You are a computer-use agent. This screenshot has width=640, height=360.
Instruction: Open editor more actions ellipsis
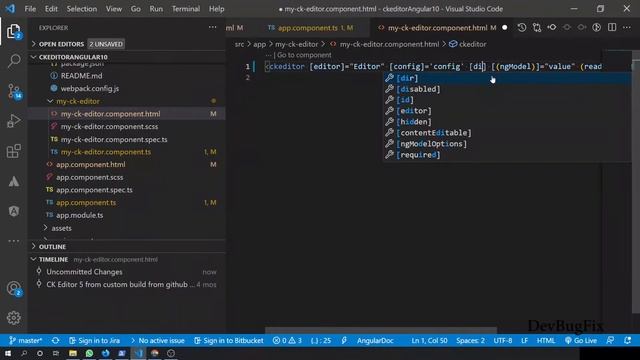pos(627,27)
